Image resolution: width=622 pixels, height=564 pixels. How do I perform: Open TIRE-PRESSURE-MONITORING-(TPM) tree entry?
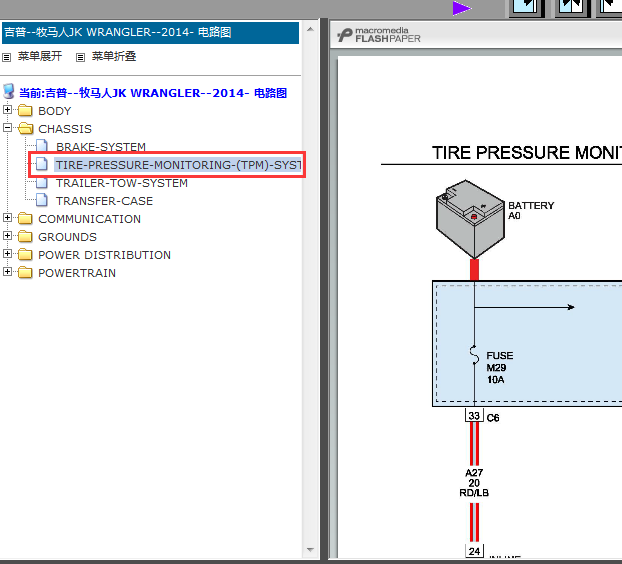[x=178, y=165]
